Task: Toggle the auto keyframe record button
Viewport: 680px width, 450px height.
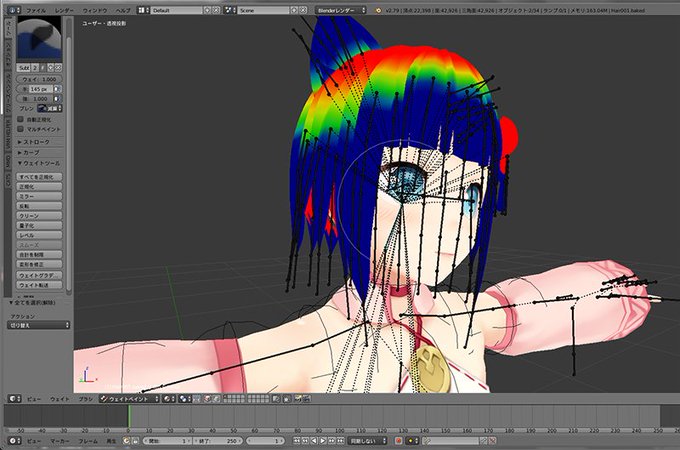Action: pyautogui.click(x=399, y=440)
